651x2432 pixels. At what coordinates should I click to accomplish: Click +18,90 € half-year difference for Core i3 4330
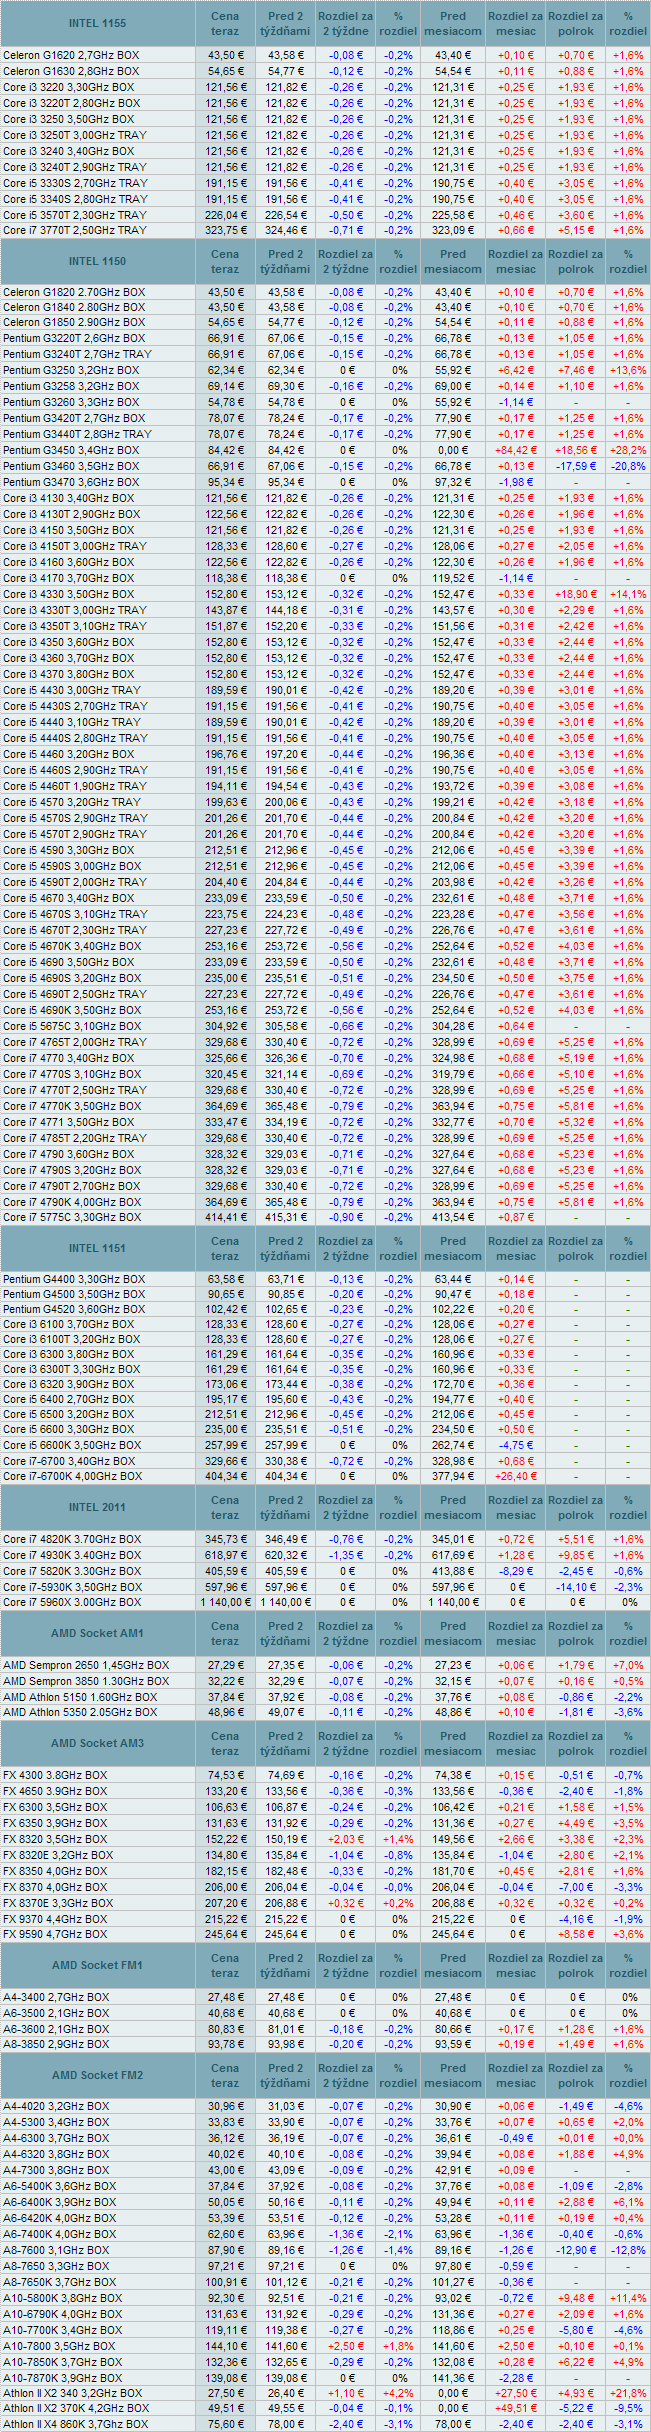click(x=576, y=594)
